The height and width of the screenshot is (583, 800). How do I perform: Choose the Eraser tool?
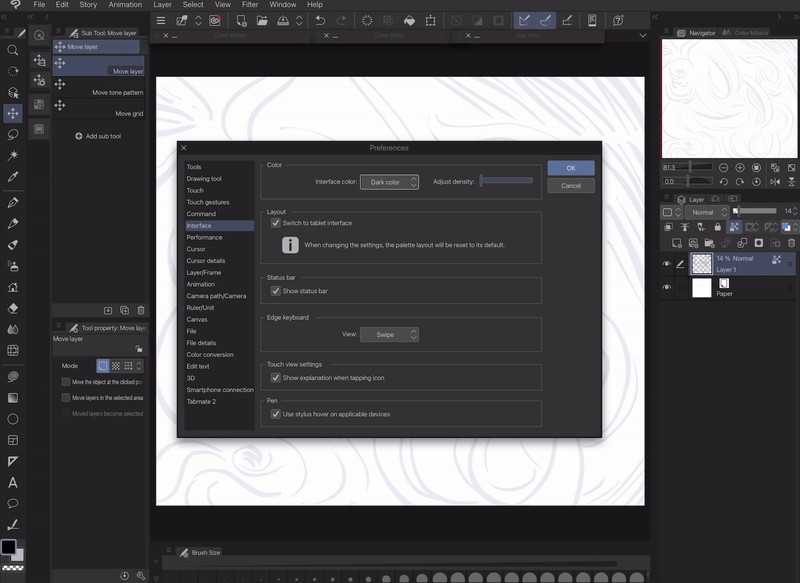click(13, 308)
